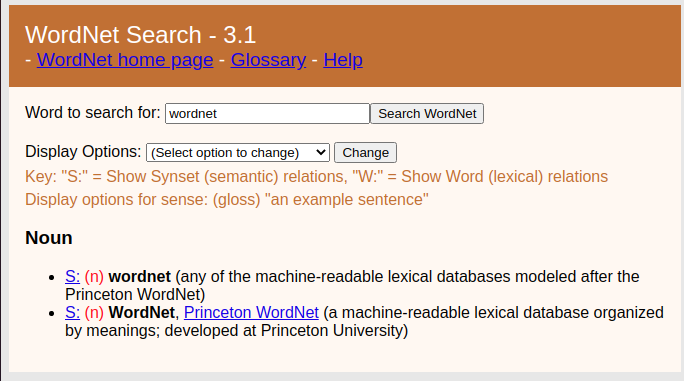Open the Display Options dropdown
Viewport: 684px width, 381px height.
click(238, 152)
